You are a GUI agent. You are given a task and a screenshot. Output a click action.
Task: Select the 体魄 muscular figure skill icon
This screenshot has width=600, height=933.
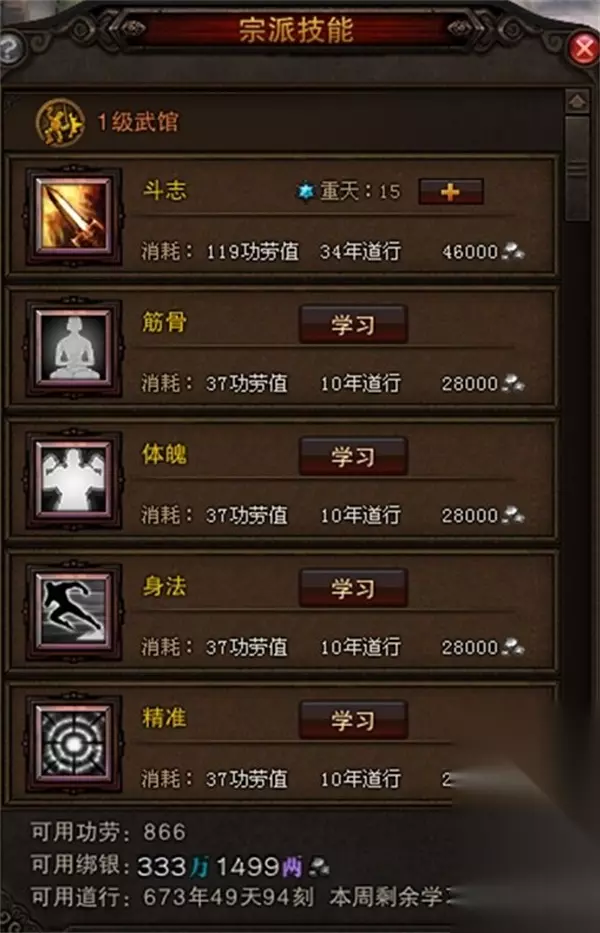[74, 480]
